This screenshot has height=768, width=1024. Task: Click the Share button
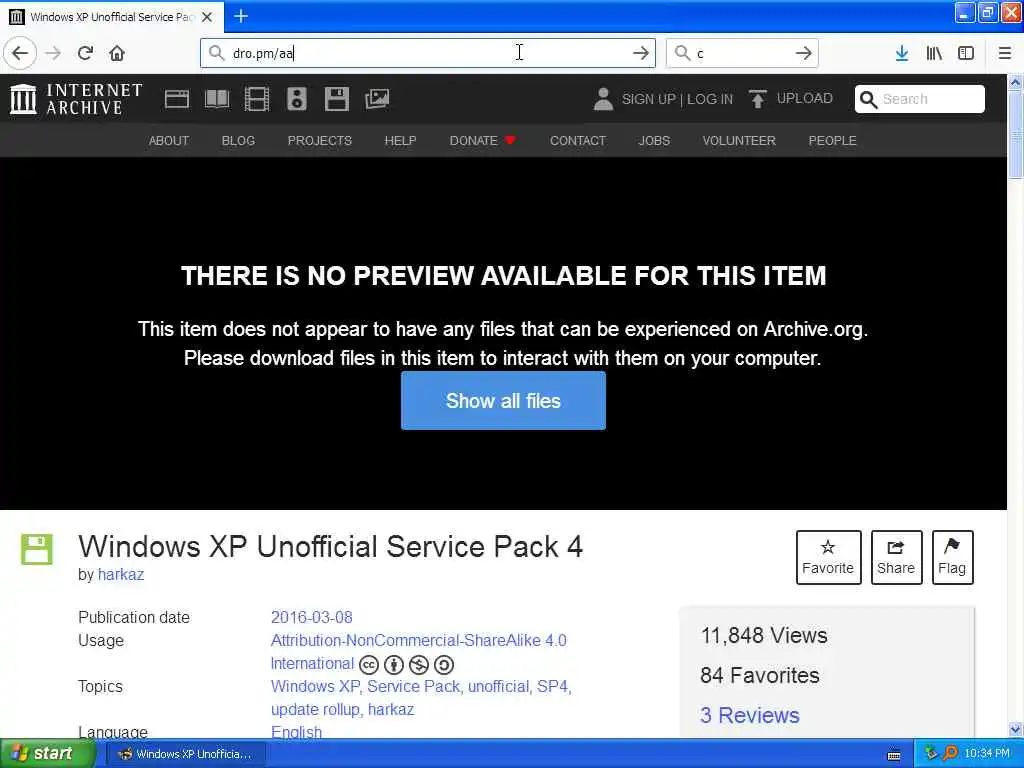click(x=896, y=557)
